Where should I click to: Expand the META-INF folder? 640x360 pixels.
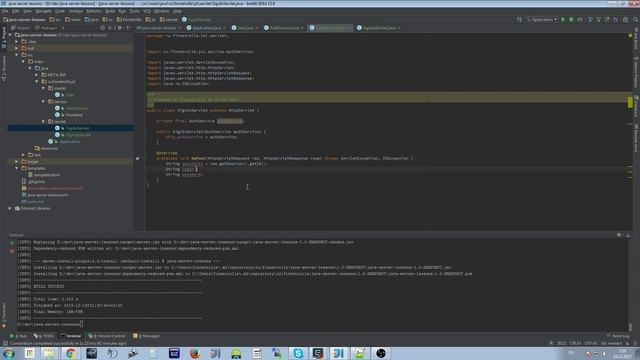(x=37, y=75)
